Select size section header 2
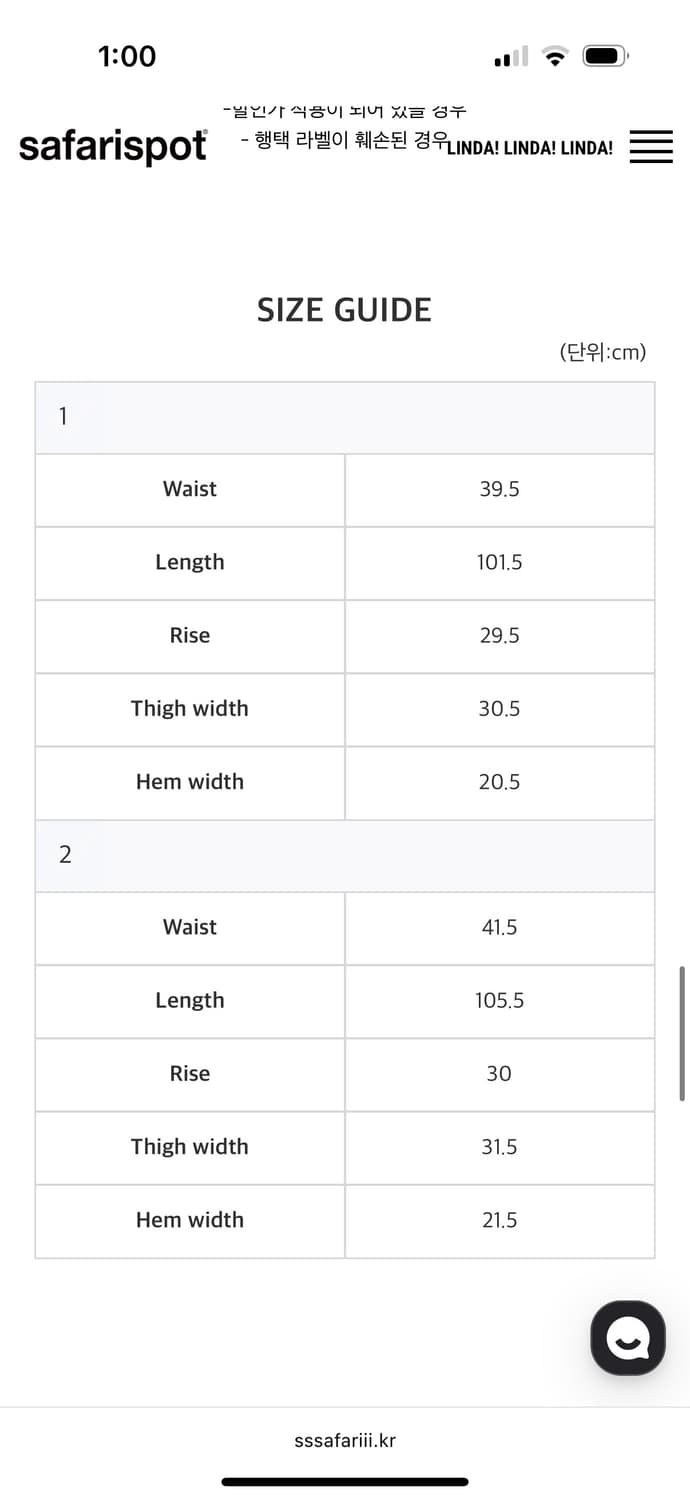Image resolution: width=690 pixels, height=1500 pixels. point(64,855)
